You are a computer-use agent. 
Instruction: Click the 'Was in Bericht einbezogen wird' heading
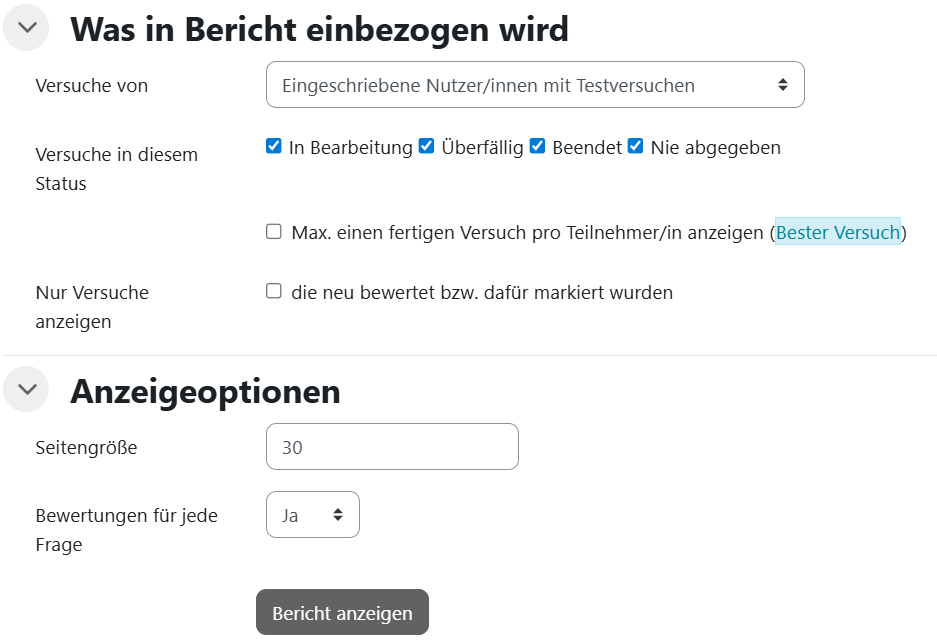(x=319, y=29)
